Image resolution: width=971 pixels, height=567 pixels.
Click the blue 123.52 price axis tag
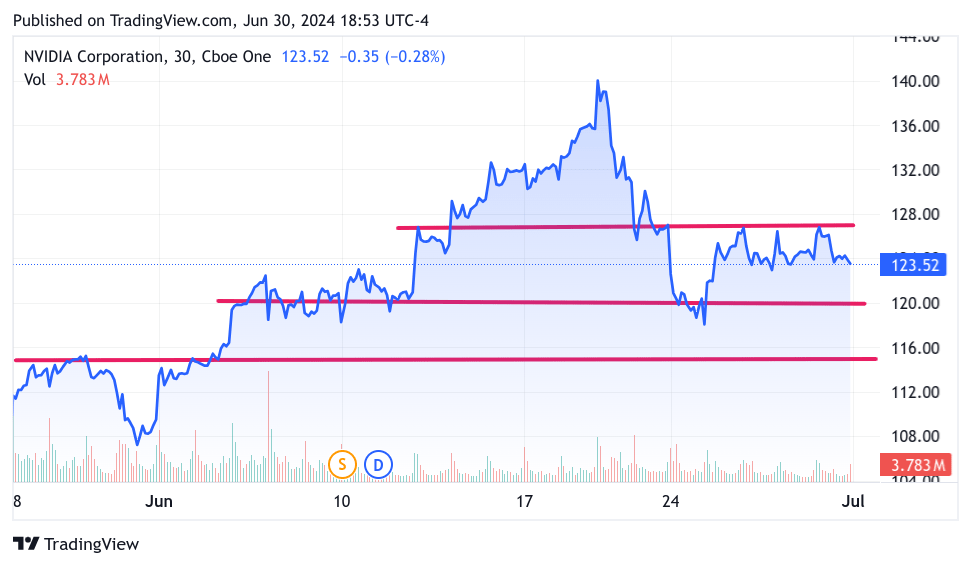911,265
